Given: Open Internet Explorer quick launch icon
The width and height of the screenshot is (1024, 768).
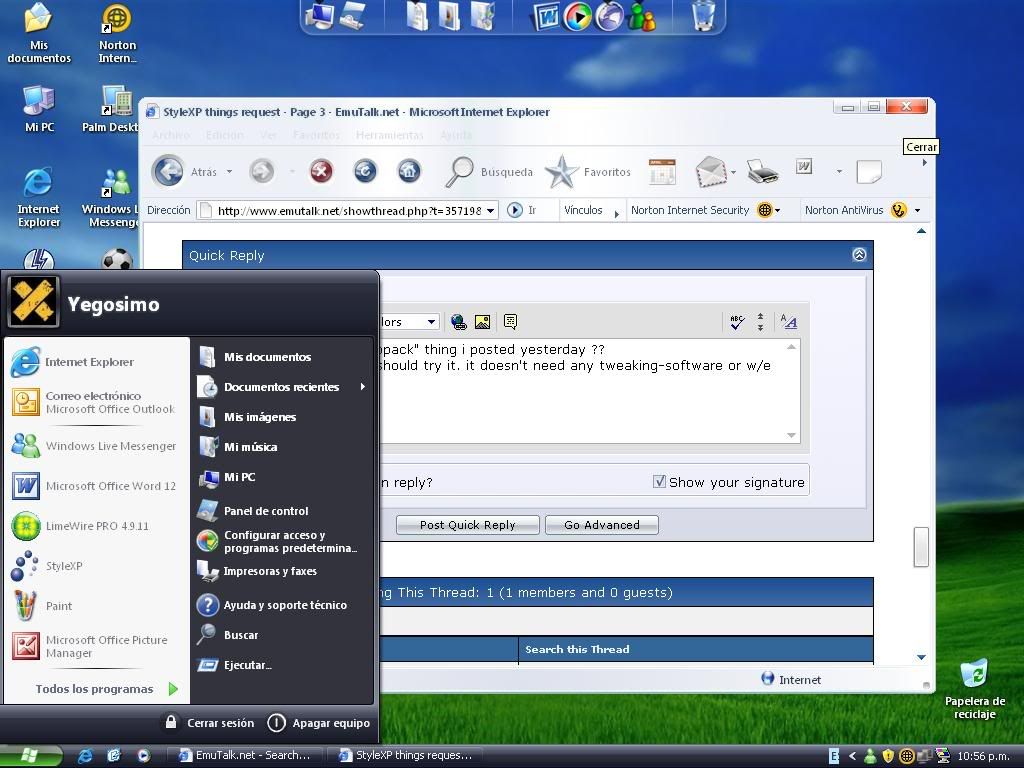Looking at the screenshot, I should [x=85, y=756].
